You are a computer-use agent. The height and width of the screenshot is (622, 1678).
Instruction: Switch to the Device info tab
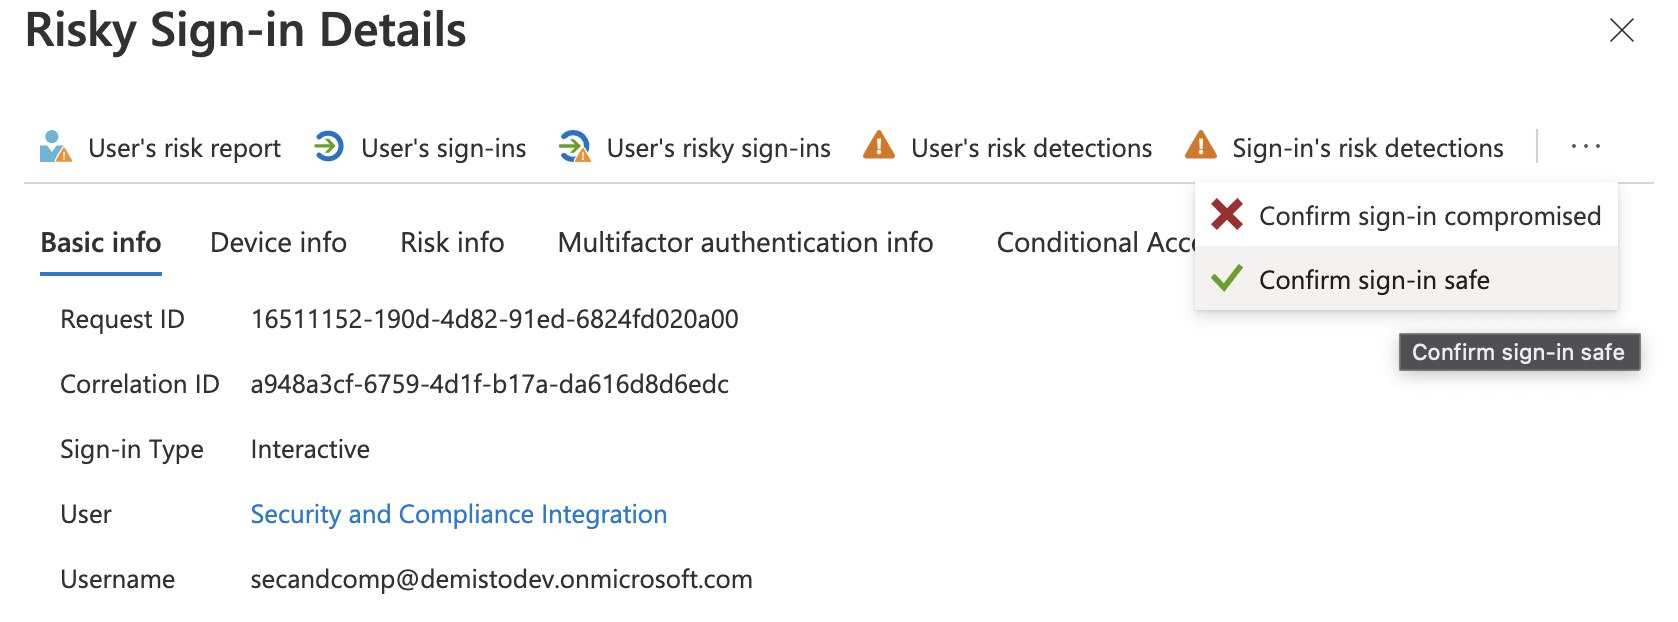278,243
